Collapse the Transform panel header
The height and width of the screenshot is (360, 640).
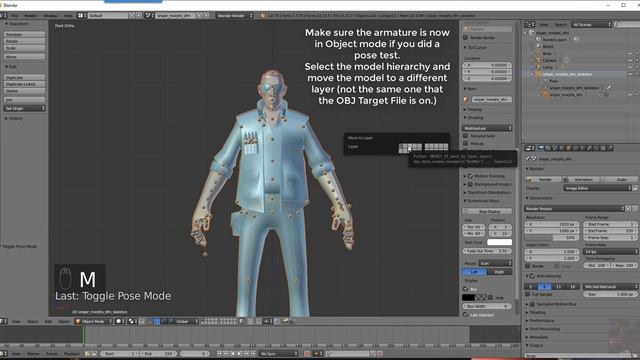[x=18, y=24]
